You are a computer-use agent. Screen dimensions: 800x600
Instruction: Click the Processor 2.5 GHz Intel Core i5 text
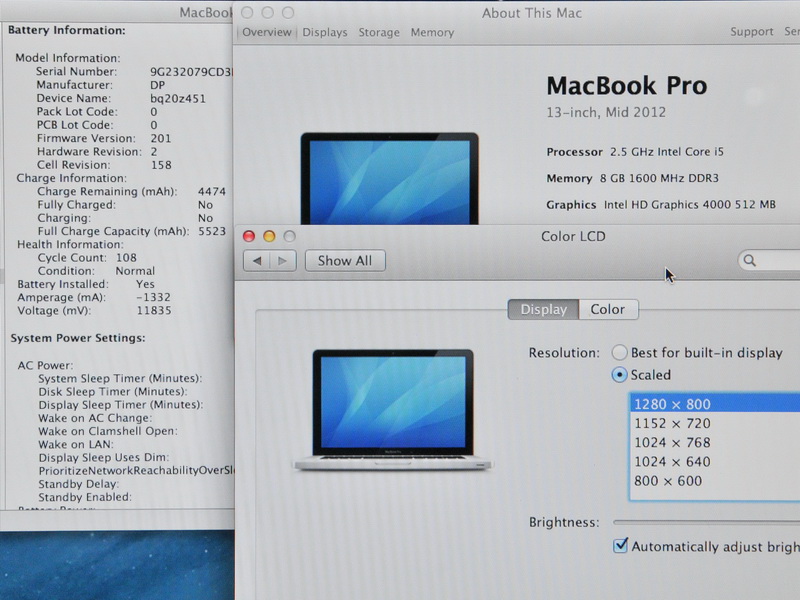635,152
